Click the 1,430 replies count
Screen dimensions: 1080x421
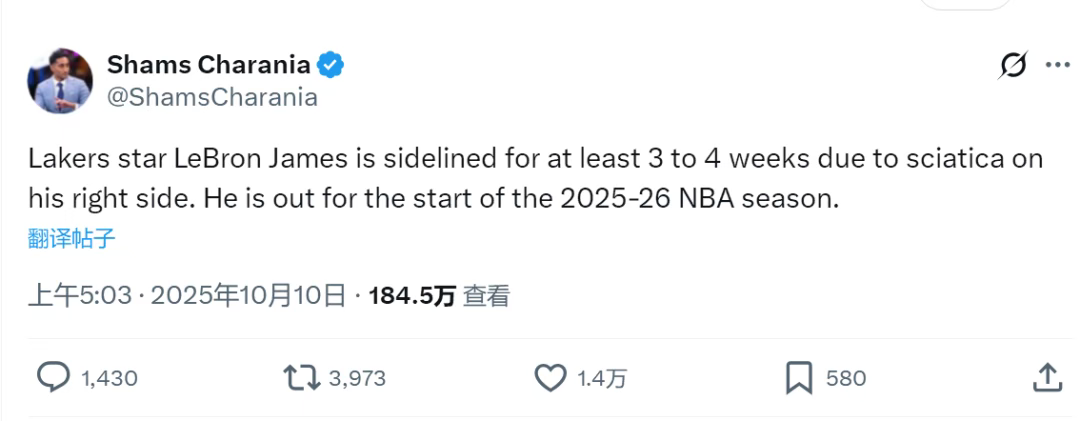(x=109, y=379)
